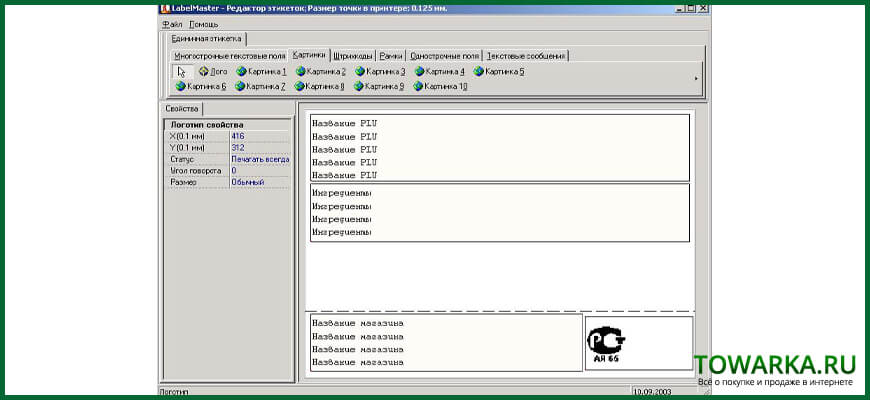Screen dimensions: 870x400
Task: Insert Картинка 8 element
Action: tap(320, 86)
